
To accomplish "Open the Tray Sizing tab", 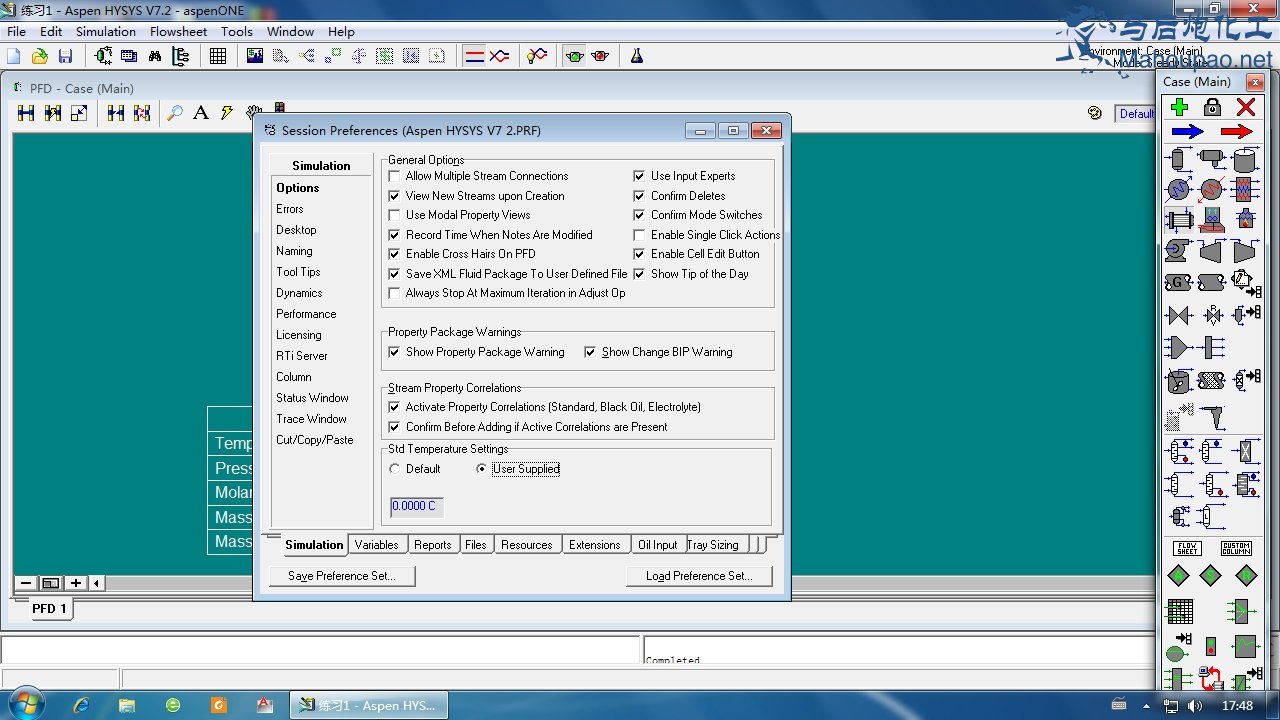I will (715, 545).
